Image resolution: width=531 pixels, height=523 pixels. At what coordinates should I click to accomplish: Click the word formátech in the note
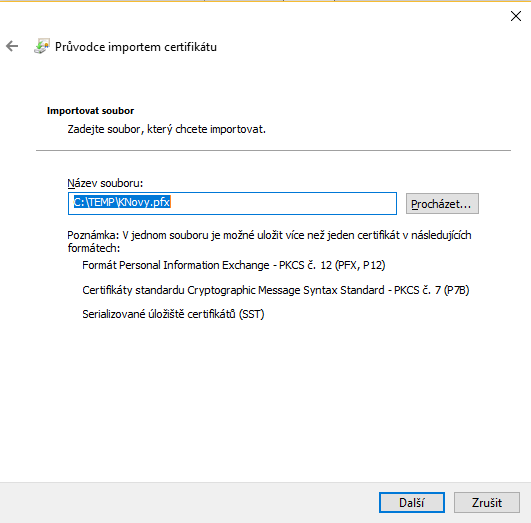(94, 248)
